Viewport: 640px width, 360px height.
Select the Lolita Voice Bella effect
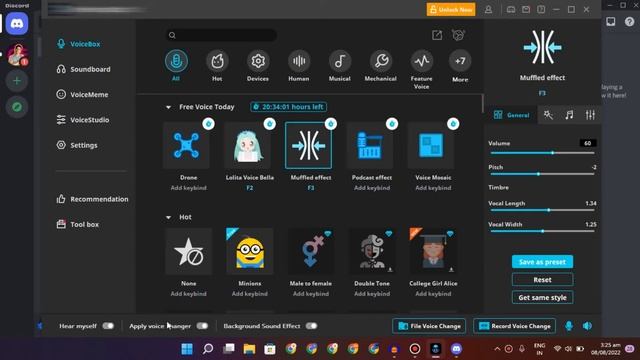248,145
